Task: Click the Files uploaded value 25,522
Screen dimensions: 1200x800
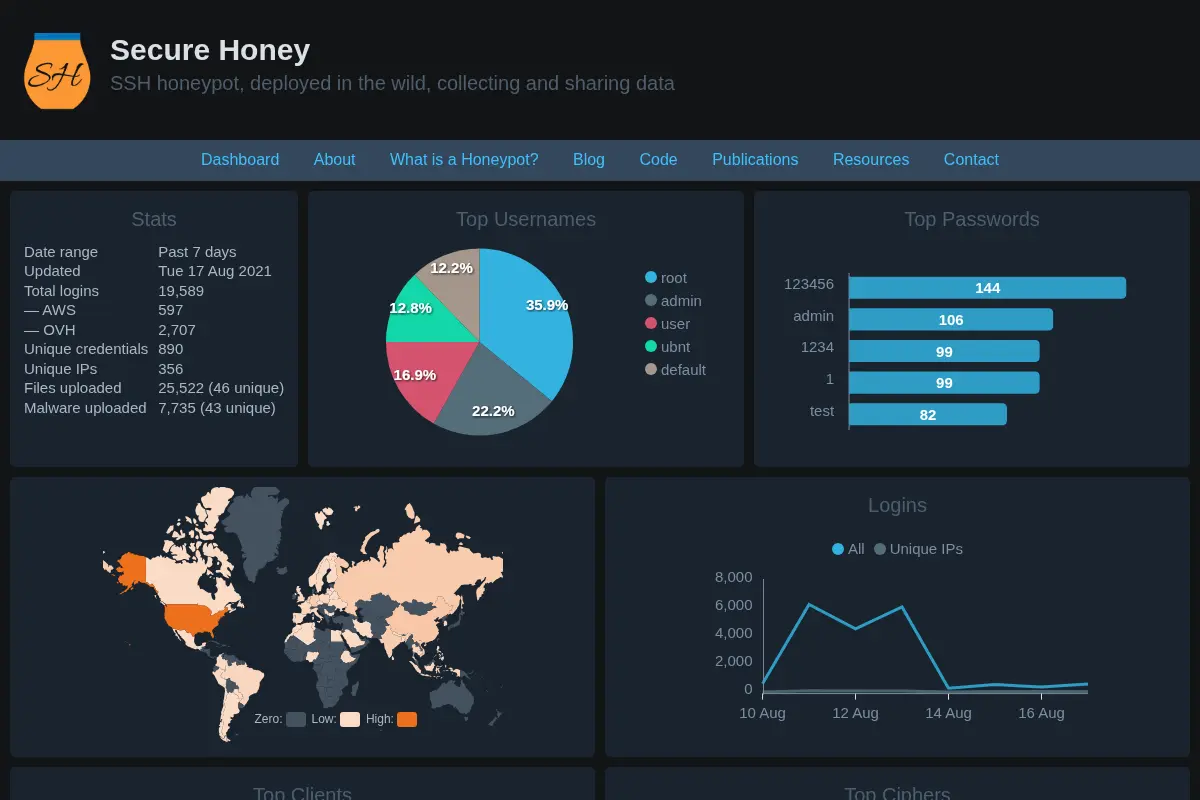Action: pos(221,388)
